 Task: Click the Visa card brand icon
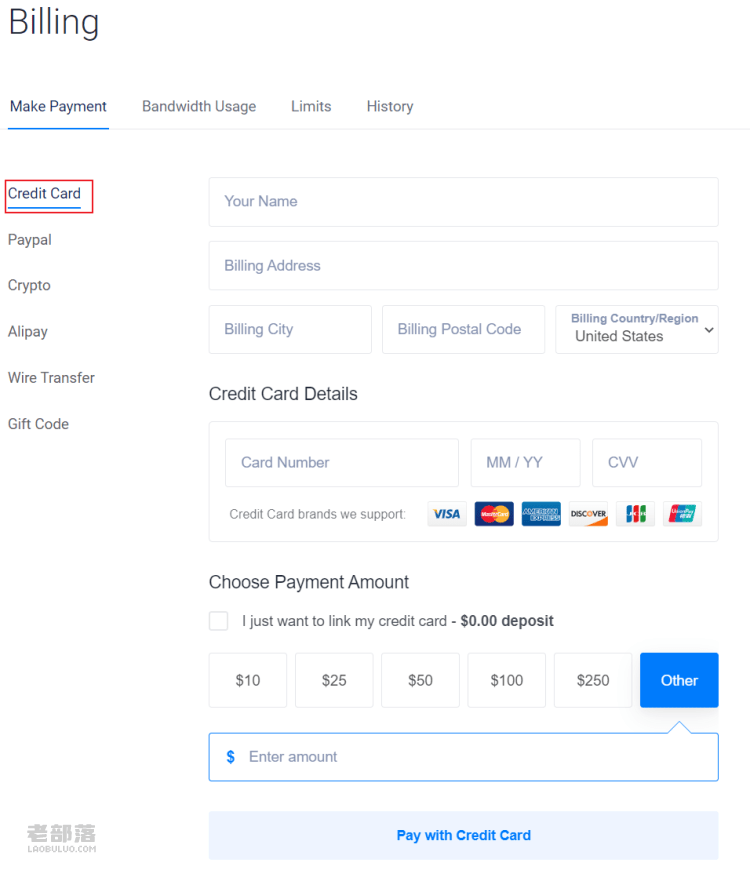tap(447, 514)
